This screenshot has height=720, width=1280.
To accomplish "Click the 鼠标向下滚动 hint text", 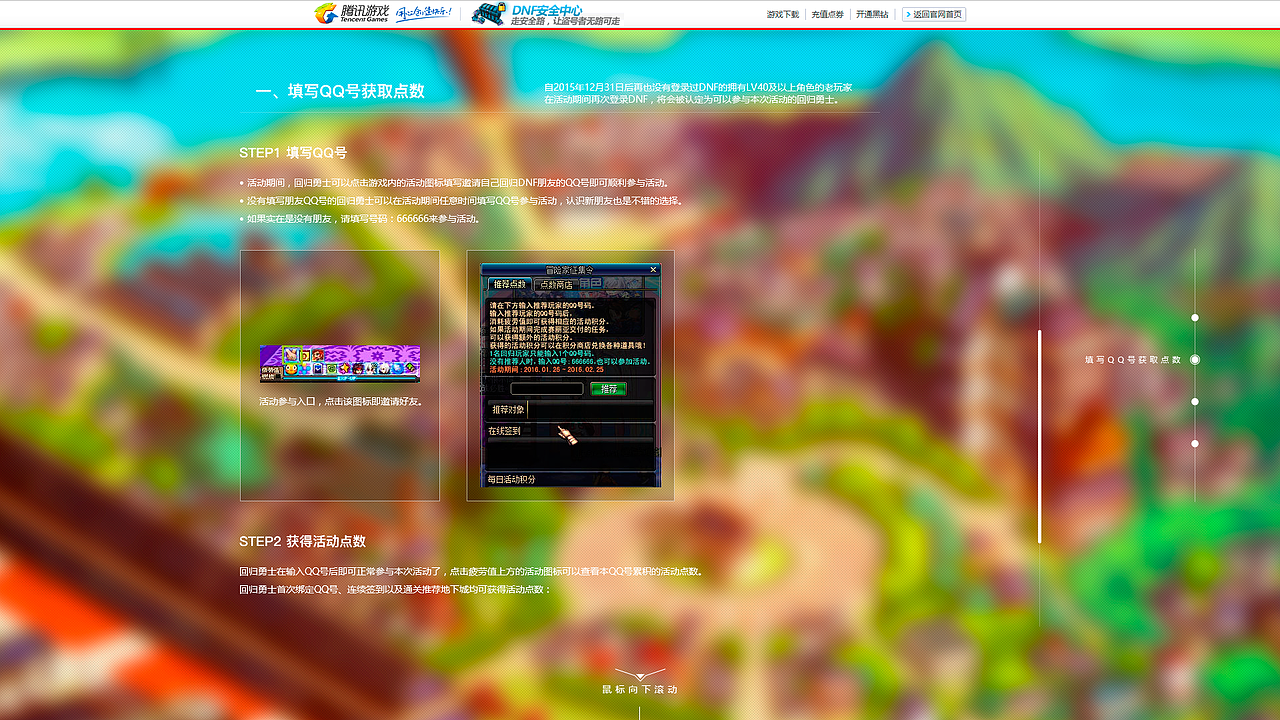I will (640, 690).
